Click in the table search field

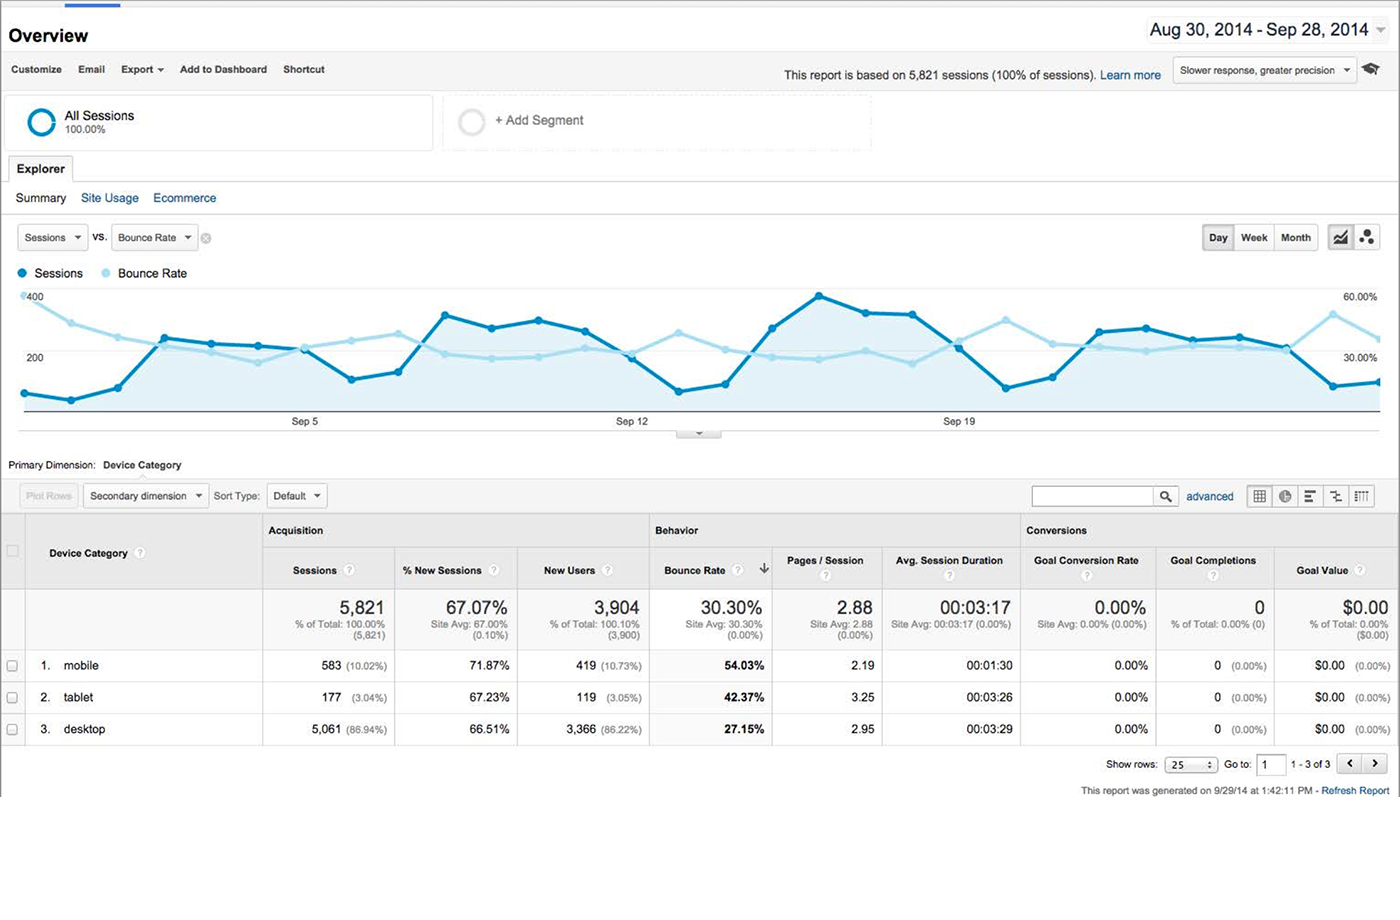click(x=1093, y=496)
